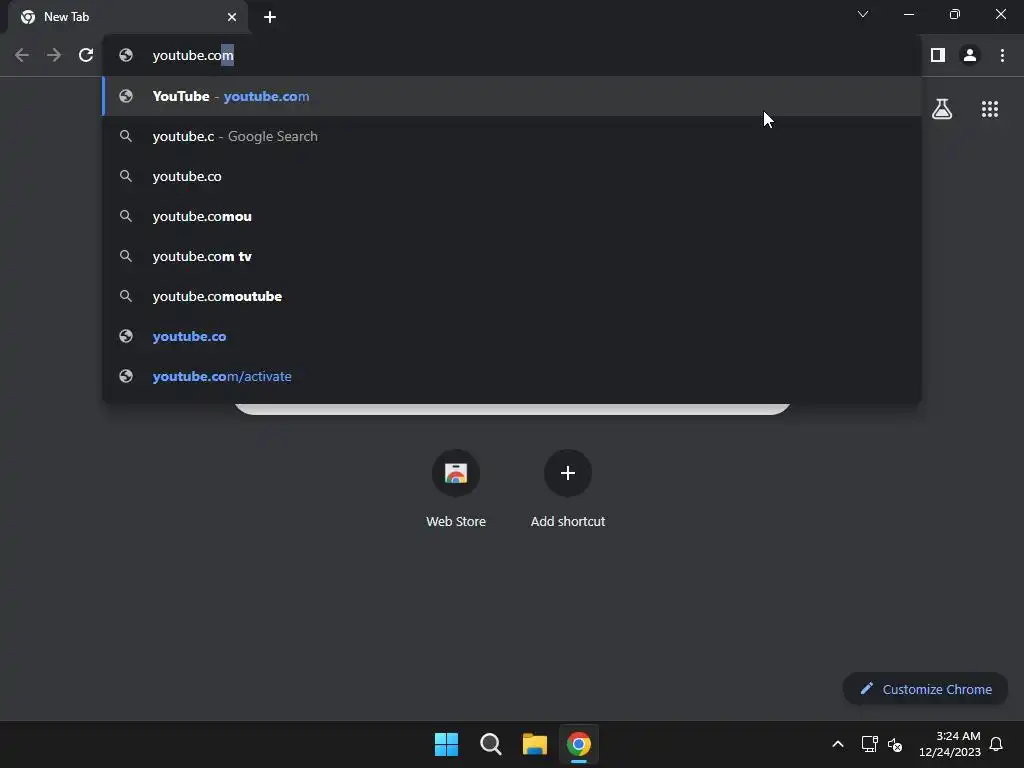This screenshot has height=768, width=1024.
Task: Click the Customize Chrome button
Action: 925,689
